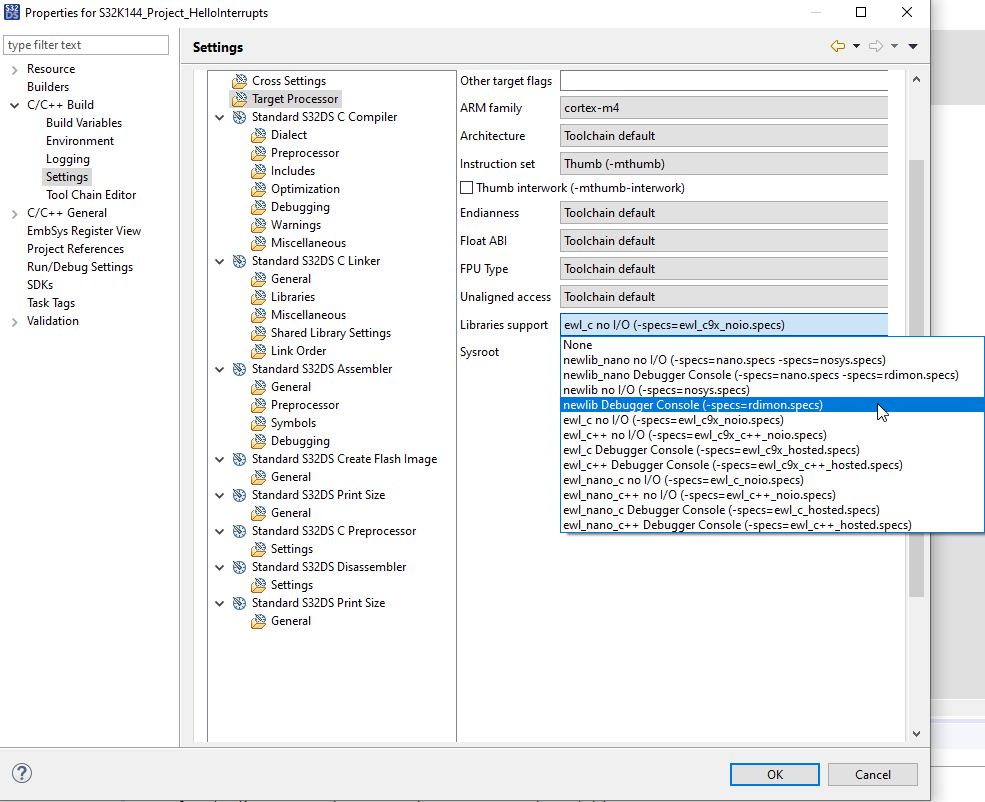Click the Optimization settings icon
Viewport: 985px width, 802px height.
click(259, 189)
